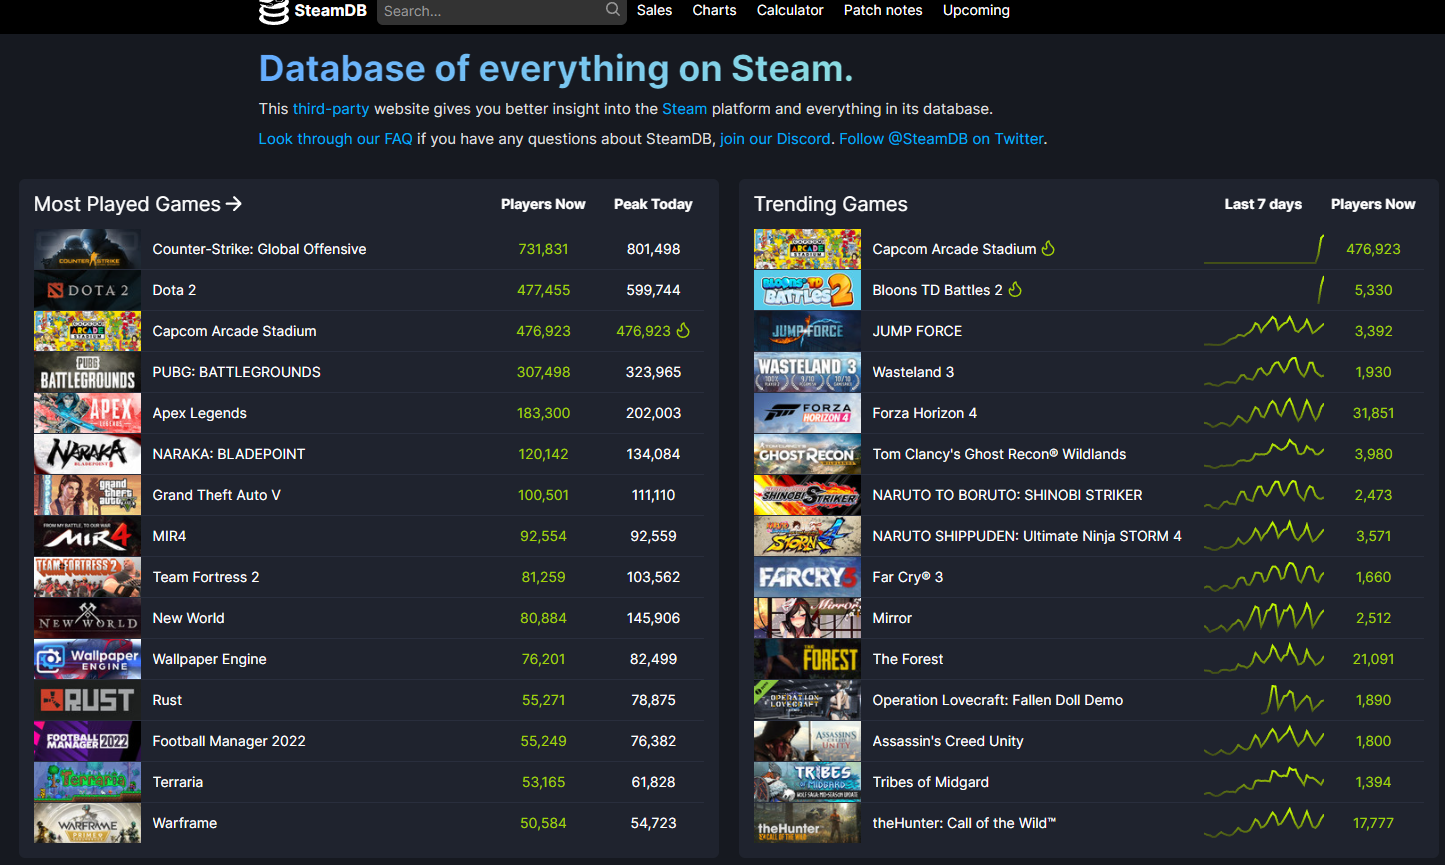Open Counter-Strike: Global Offensive game link
Image resolution: width=1445 pixels, height=865 pixels.
(x=259, y=249)
